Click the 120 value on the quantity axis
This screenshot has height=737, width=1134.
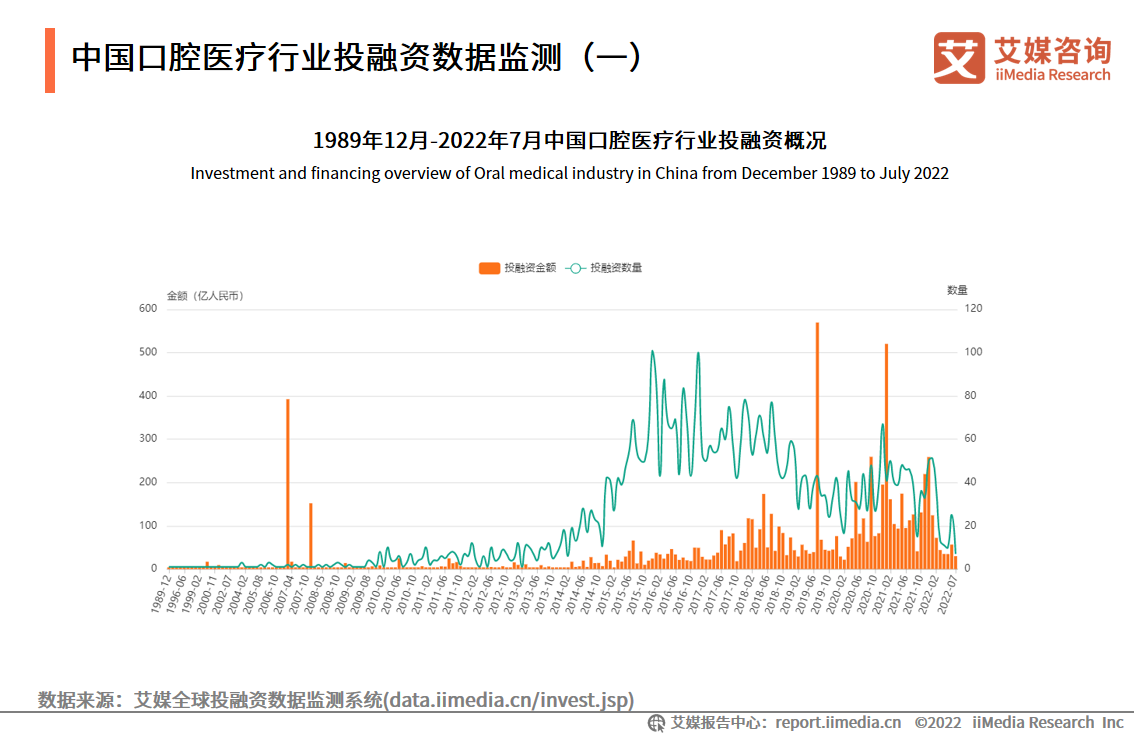click(x=973, y=308)
